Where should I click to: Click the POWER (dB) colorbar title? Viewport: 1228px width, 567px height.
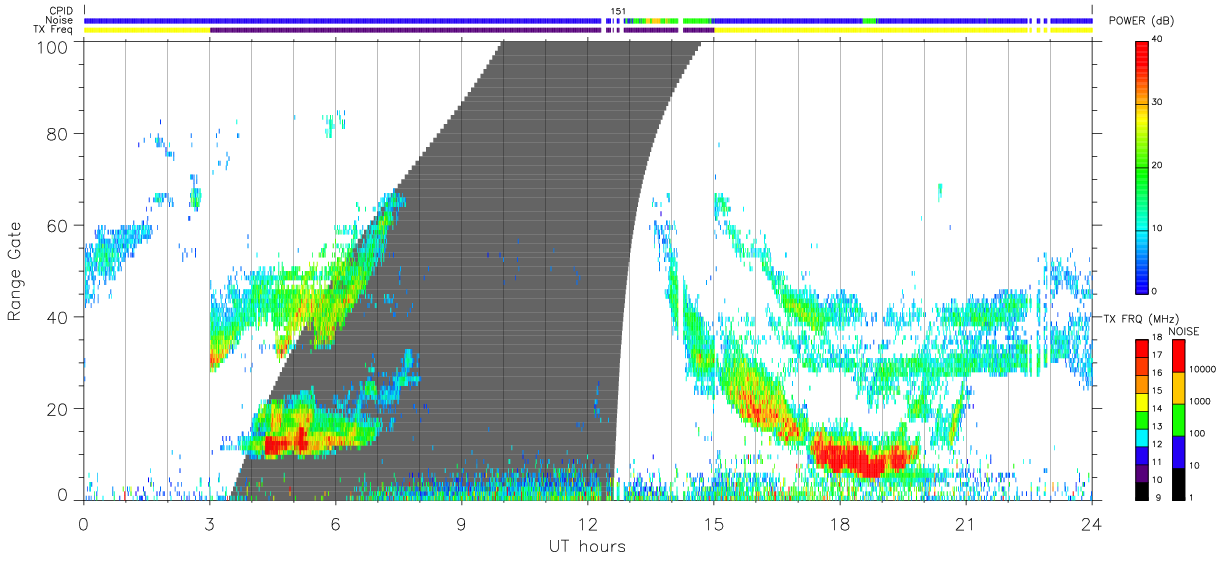[x=1142, y=21]
